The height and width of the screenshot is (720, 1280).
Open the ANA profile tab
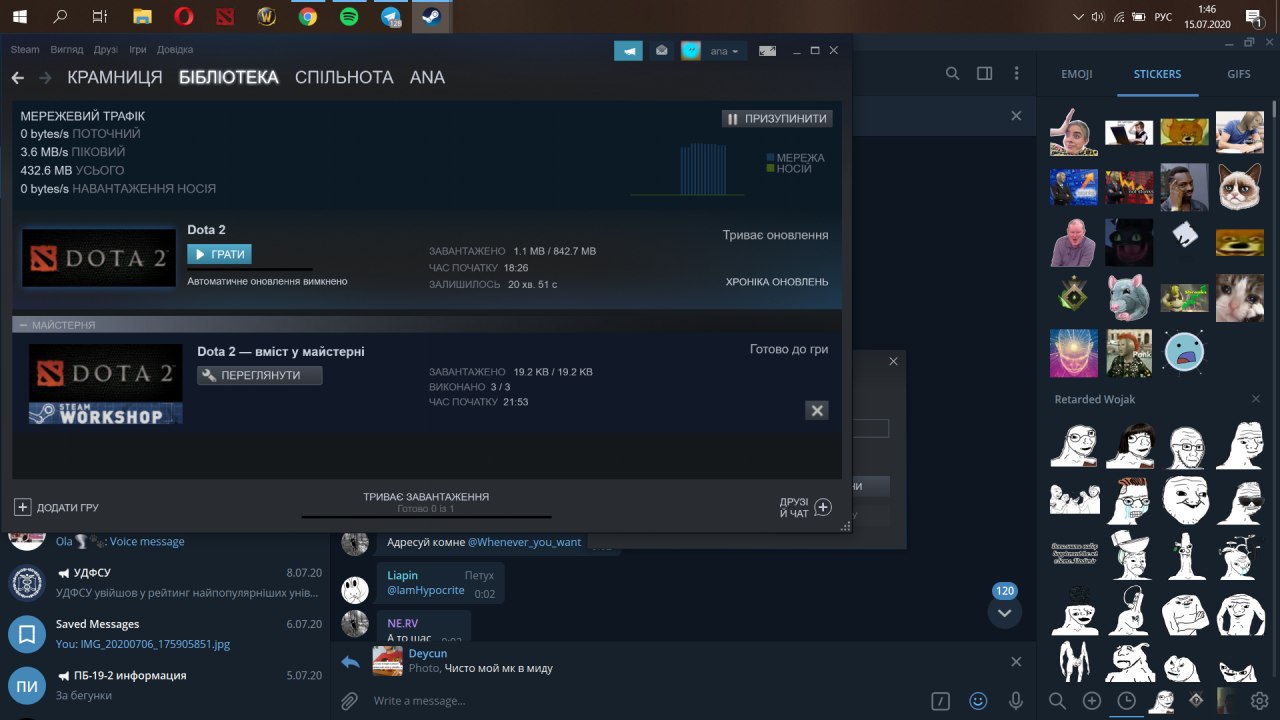pyautogui.click(x=427, y=78)
